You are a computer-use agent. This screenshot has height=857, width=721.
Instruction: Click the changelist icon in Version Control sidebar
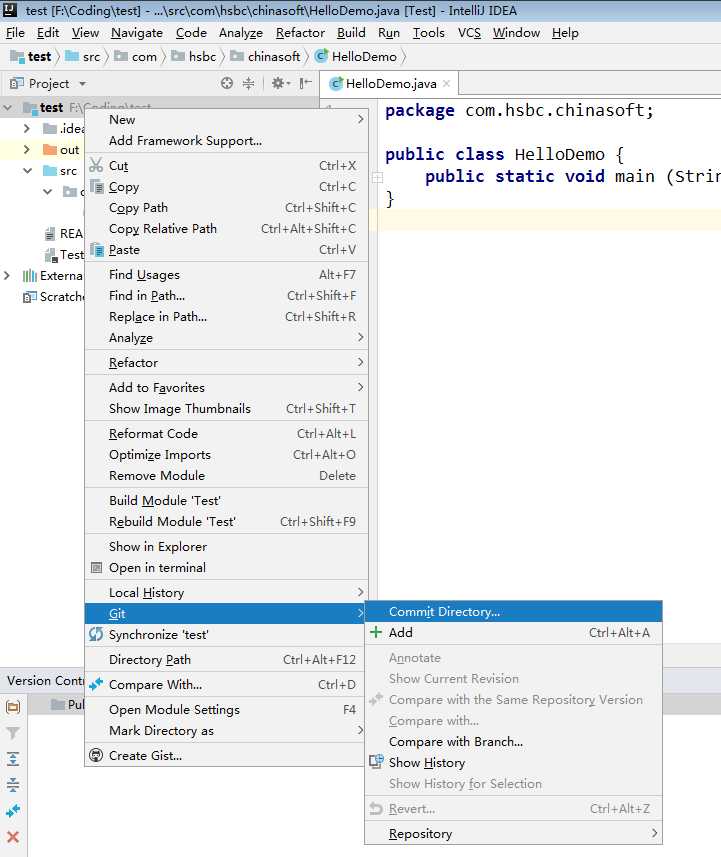13,707
